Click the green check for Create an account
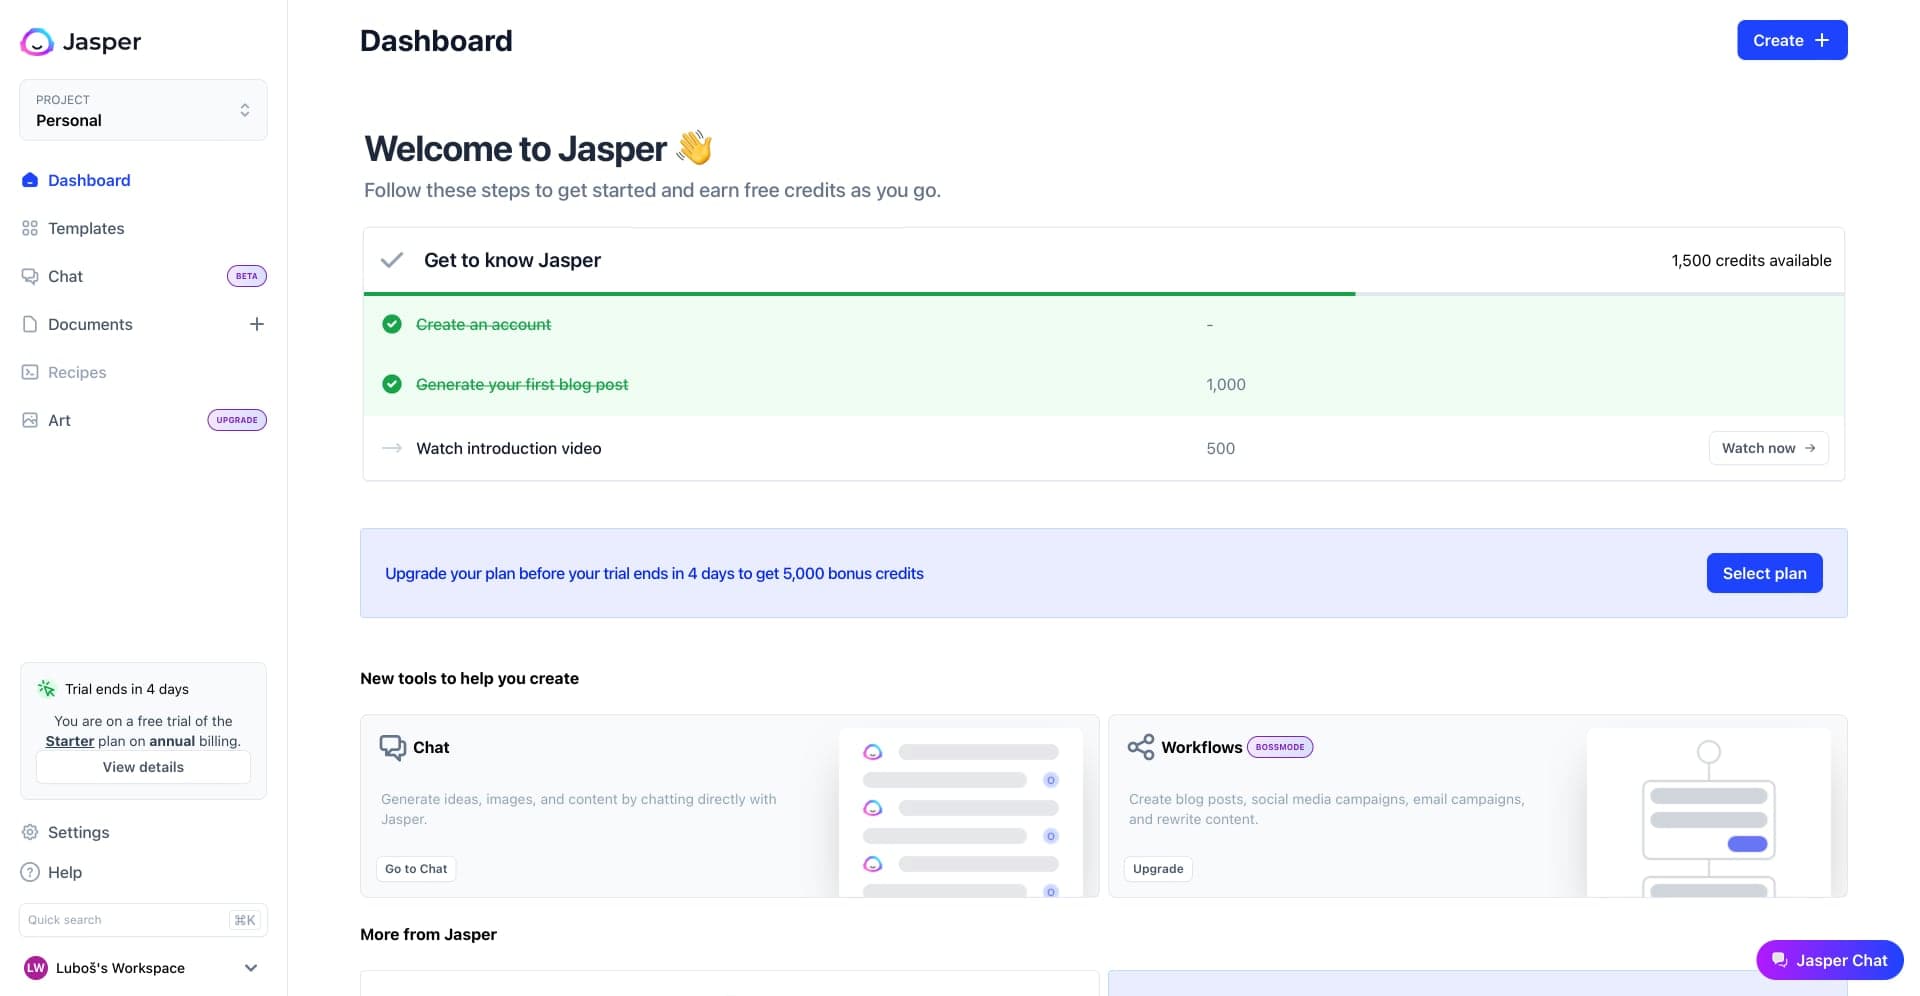This screenshot has height=996, width=1920. tap(392, 324)
